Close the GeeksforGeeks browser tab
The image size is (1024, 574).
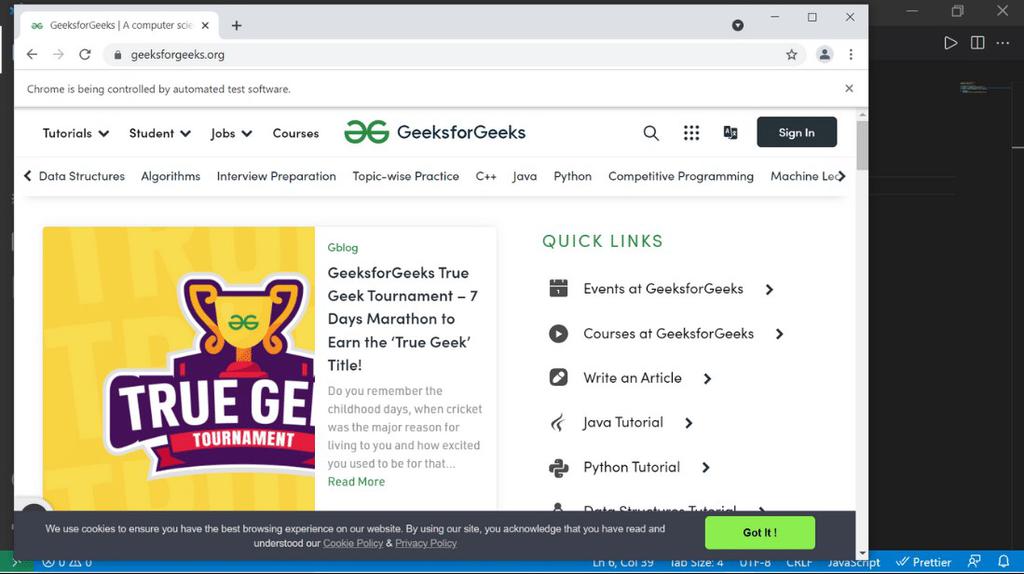[x=205, y=25]
